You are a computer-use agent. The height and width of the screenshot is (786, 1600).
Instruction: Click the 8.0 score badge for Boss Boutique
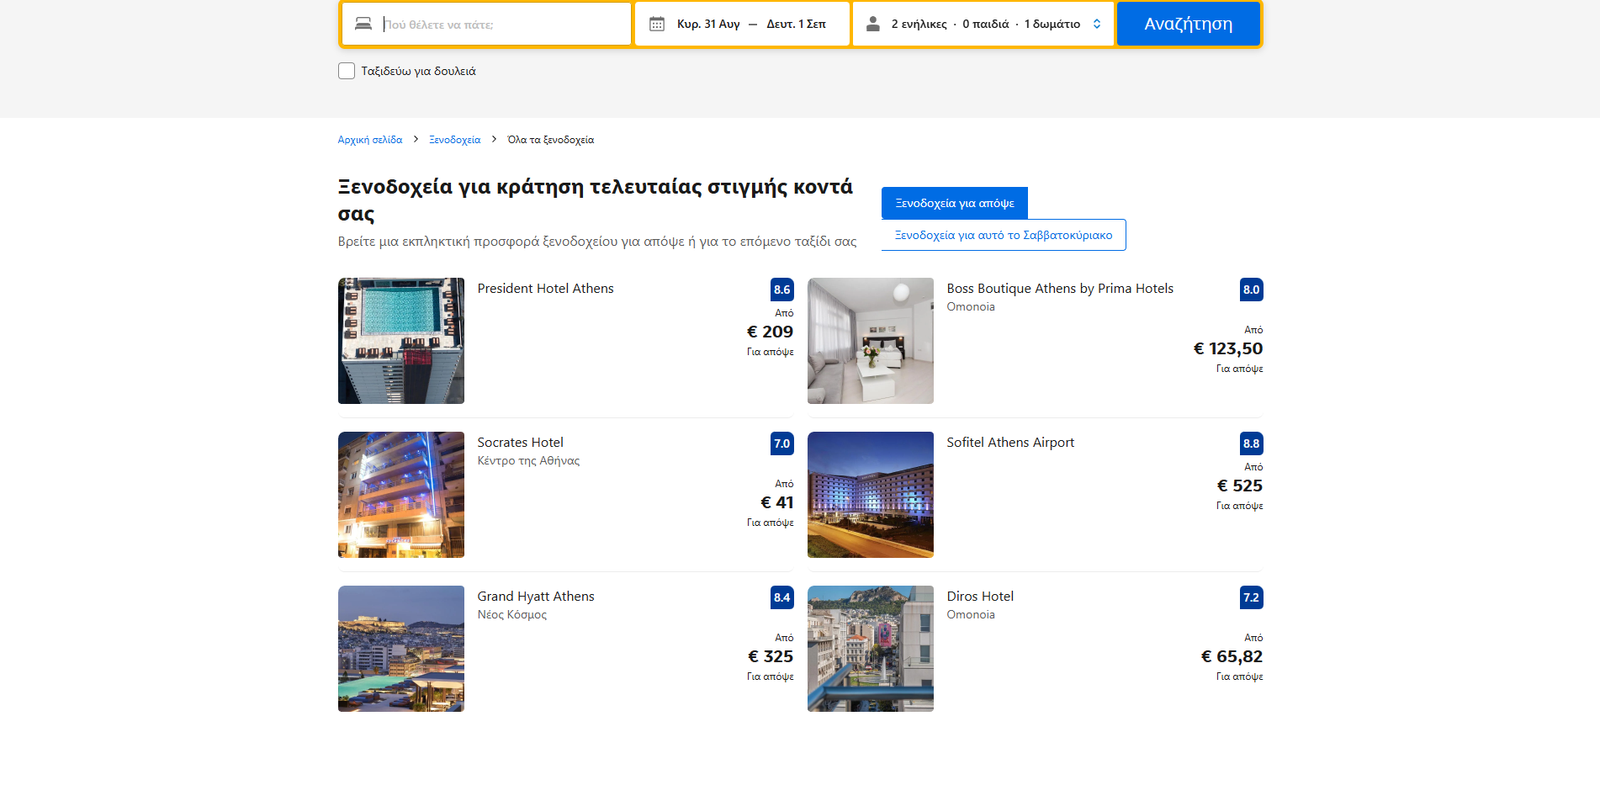pos(1251,290)
